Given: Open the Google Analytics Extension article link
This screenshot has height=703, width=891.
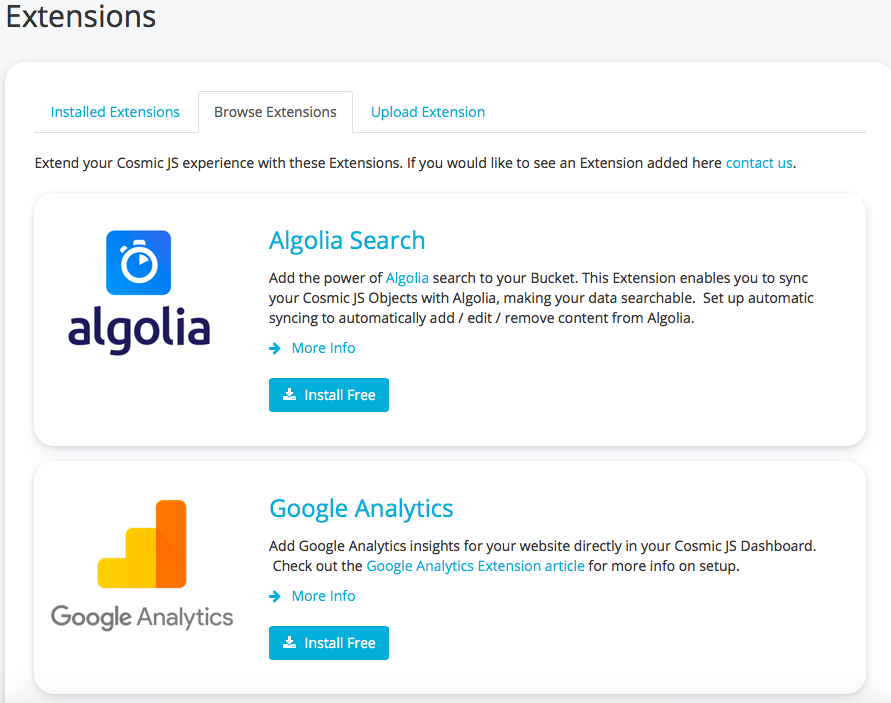Looking at the screenshot, I should (475, 566).
